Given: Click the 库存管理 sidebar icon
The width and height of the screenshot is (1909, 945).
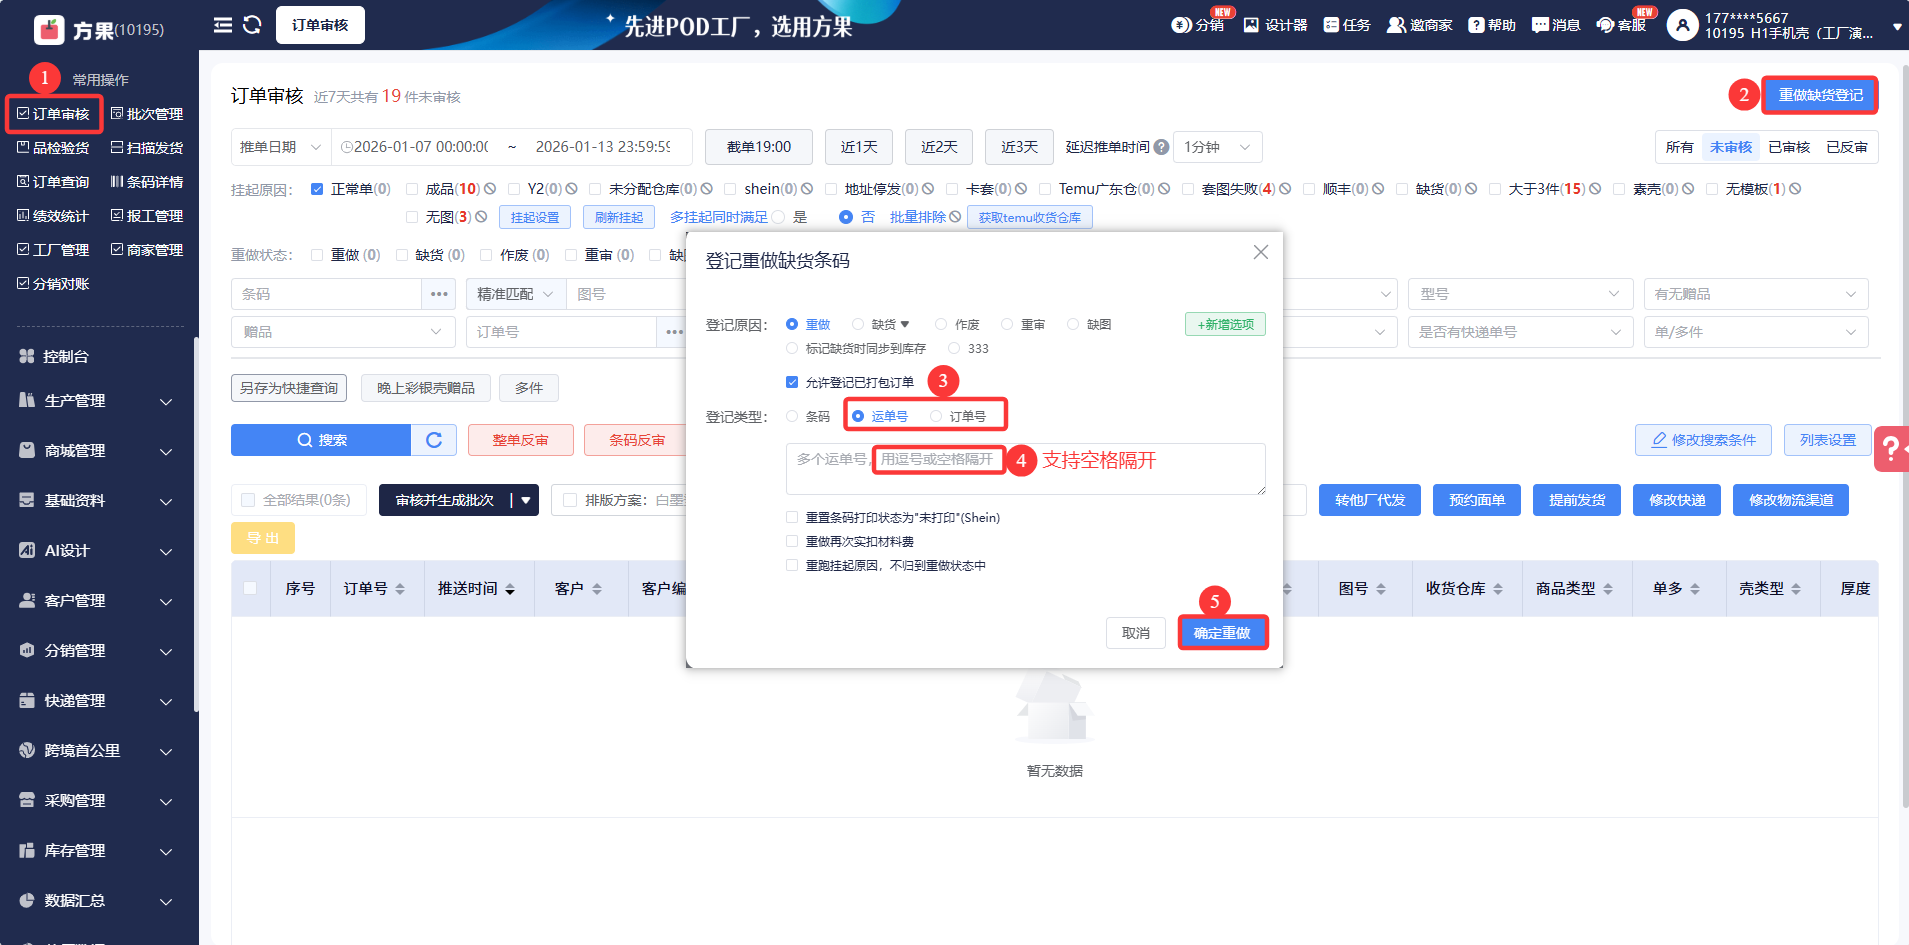Looking at the screenshot, I should (x=27, y=850).
